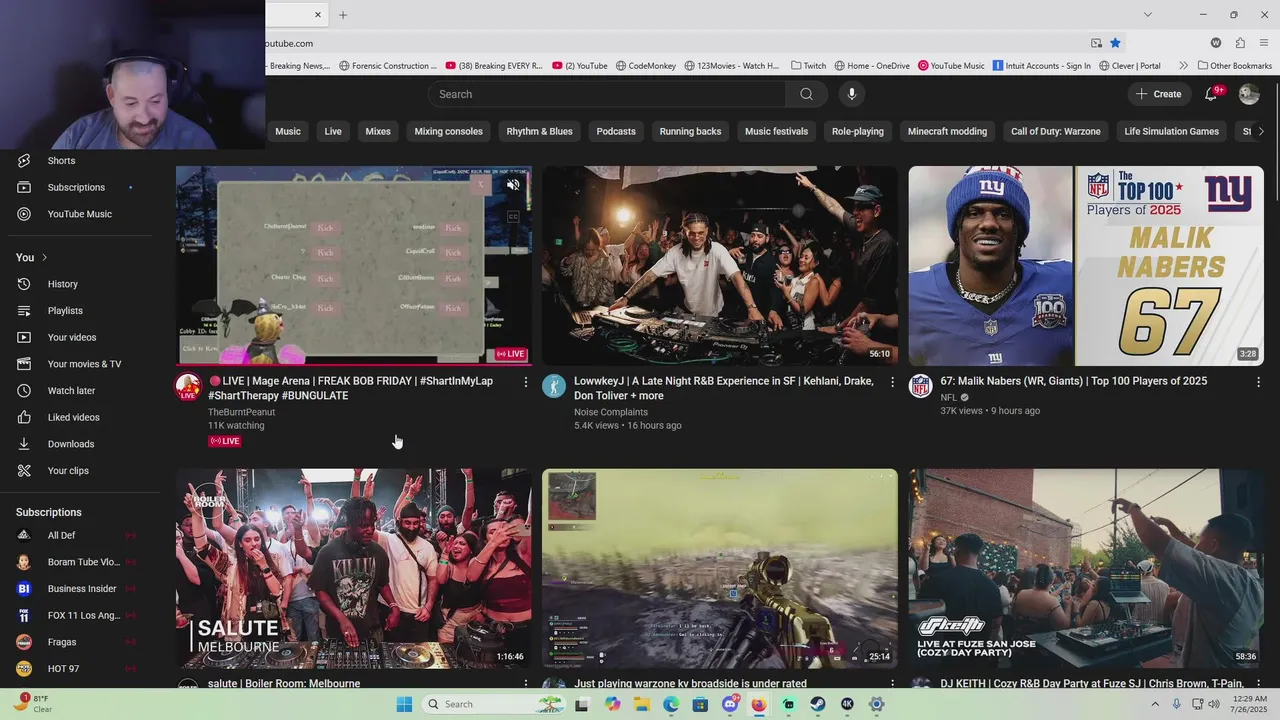
Task: Open the DJ Keith Fuze San Jose thumbnail
Action: (x=1086, y=568)
